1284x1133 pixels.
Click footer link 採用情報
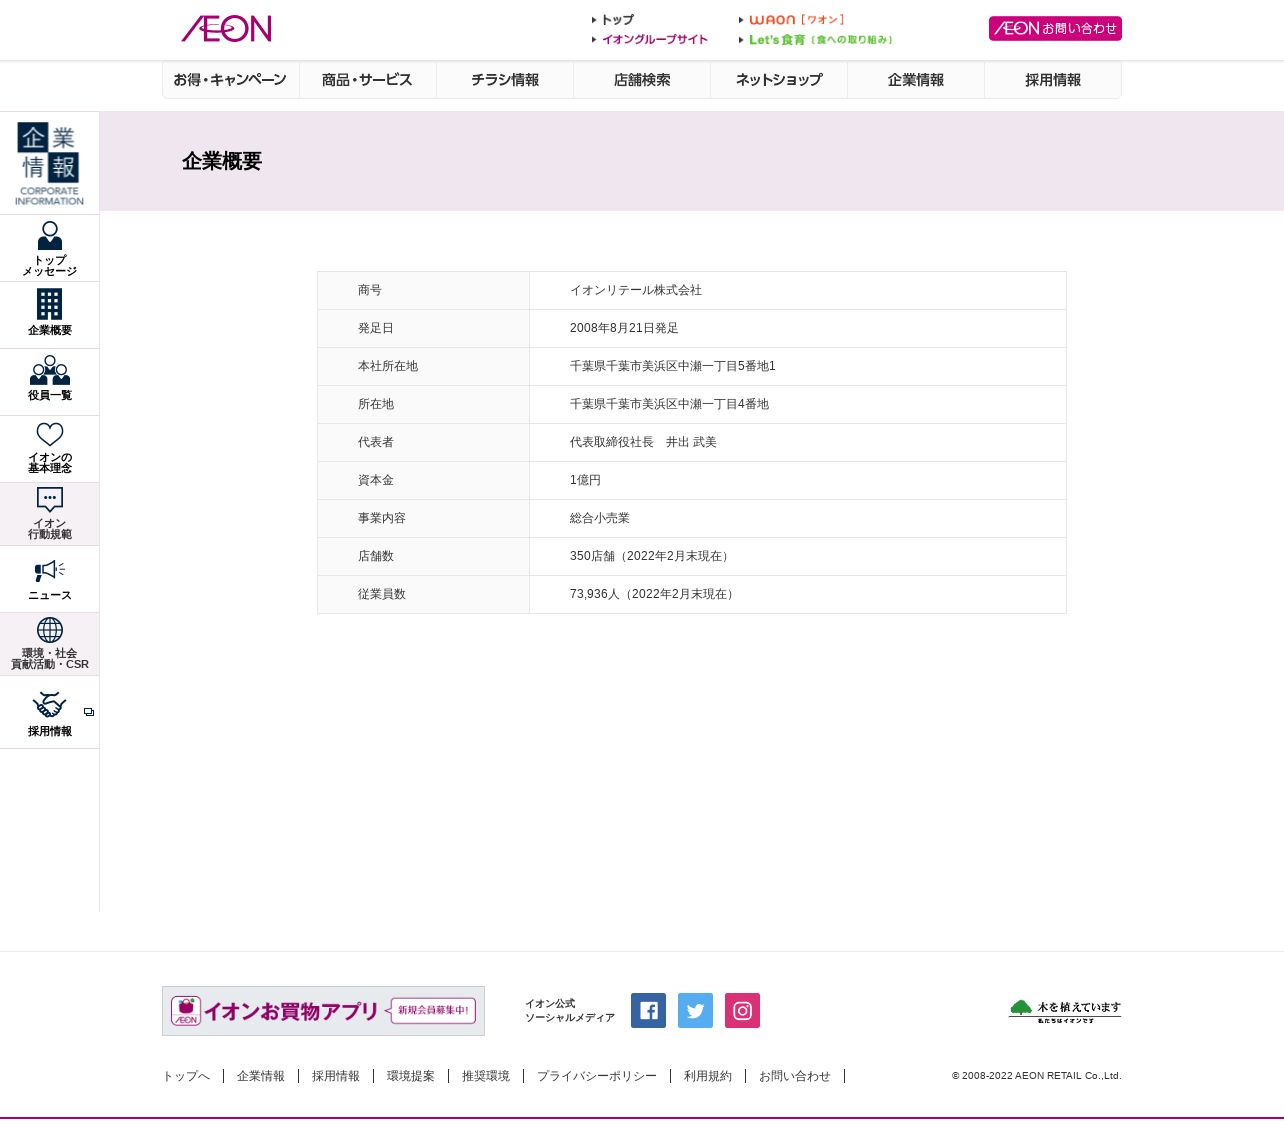[x=336, y=1076]
